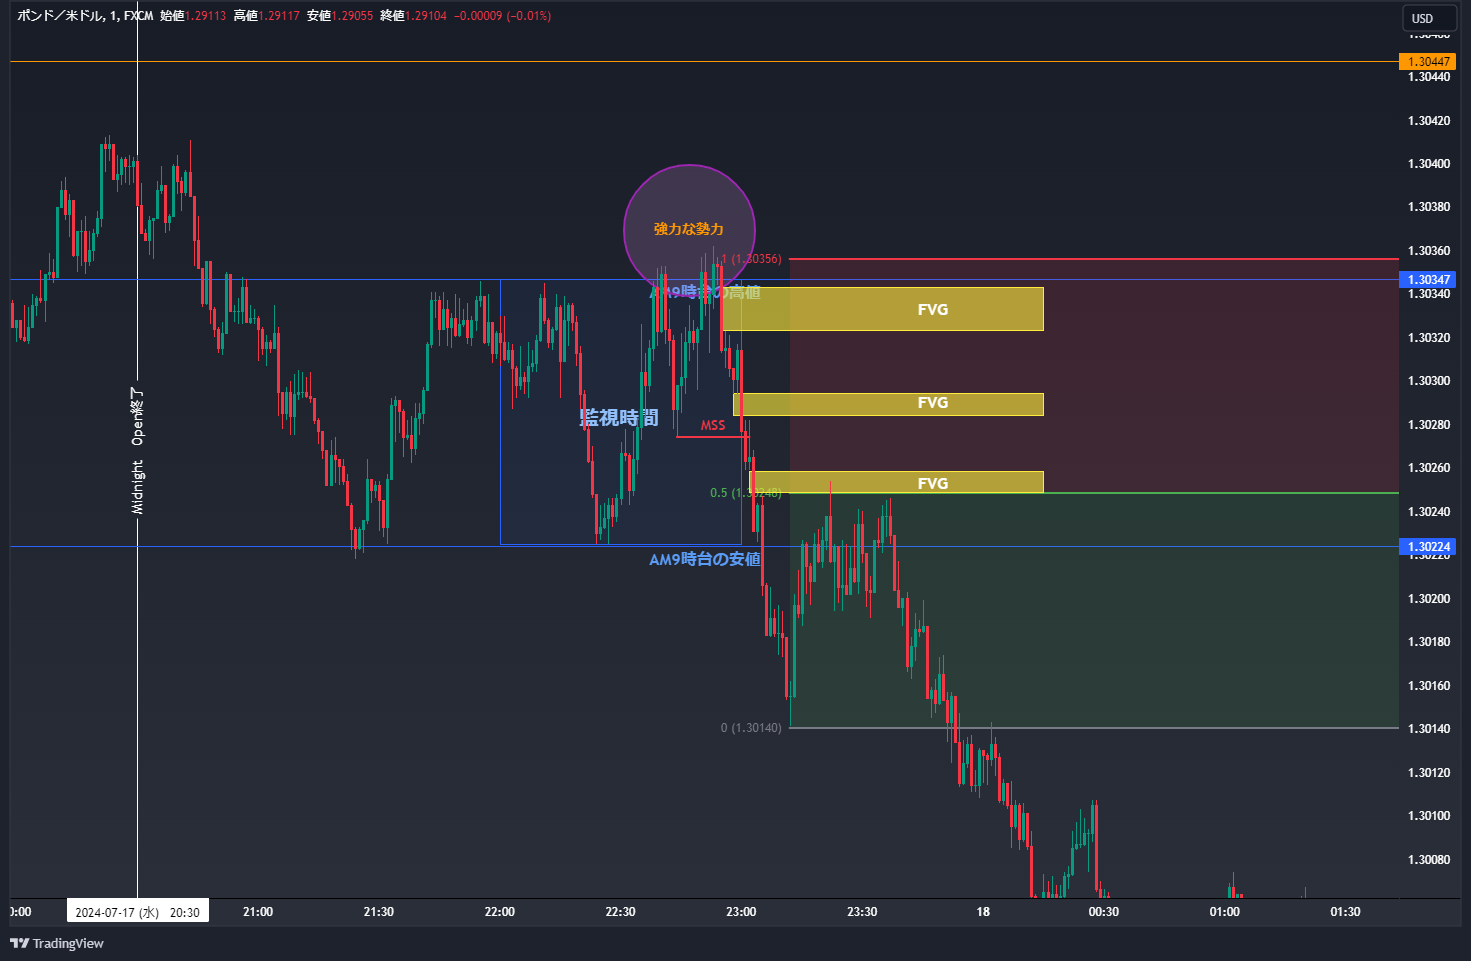Select the Fibonacci 0 (1.30140) level label
The width and height of the screenshot is (1471, 961).
[750, 728]
